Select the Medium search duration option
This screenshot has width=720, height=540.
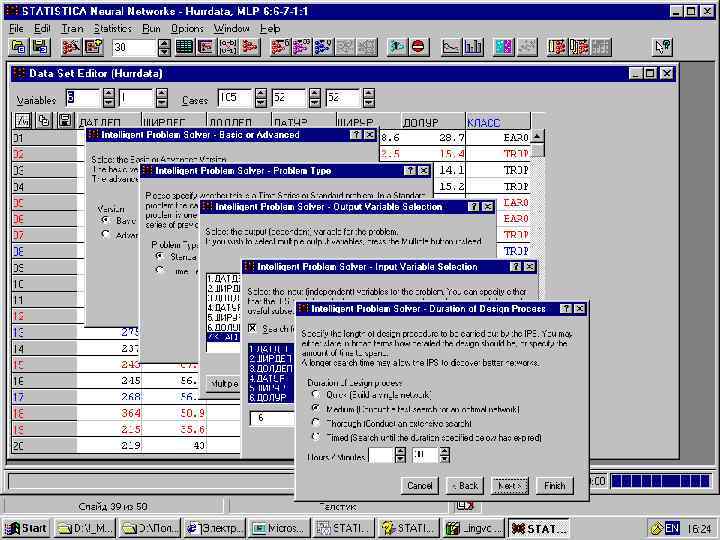[315, 408]
